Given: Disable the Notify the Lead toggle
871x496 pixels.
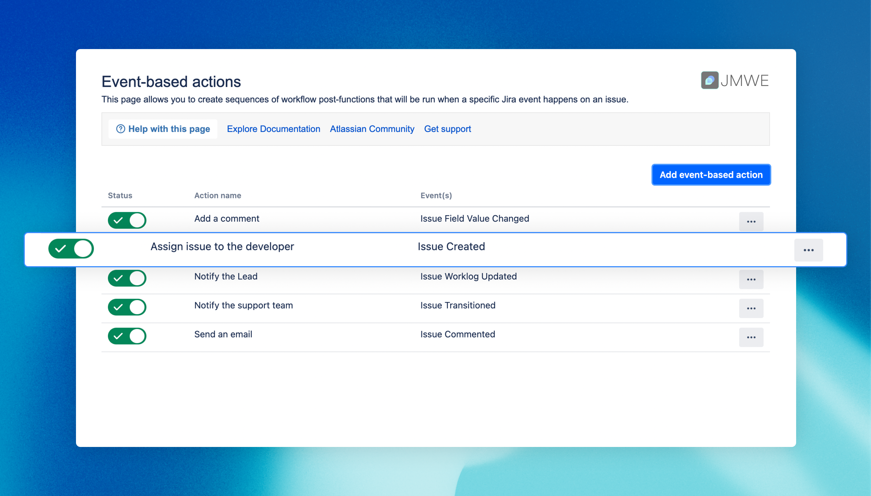Looking at the screenshot, I should [127, 278].
